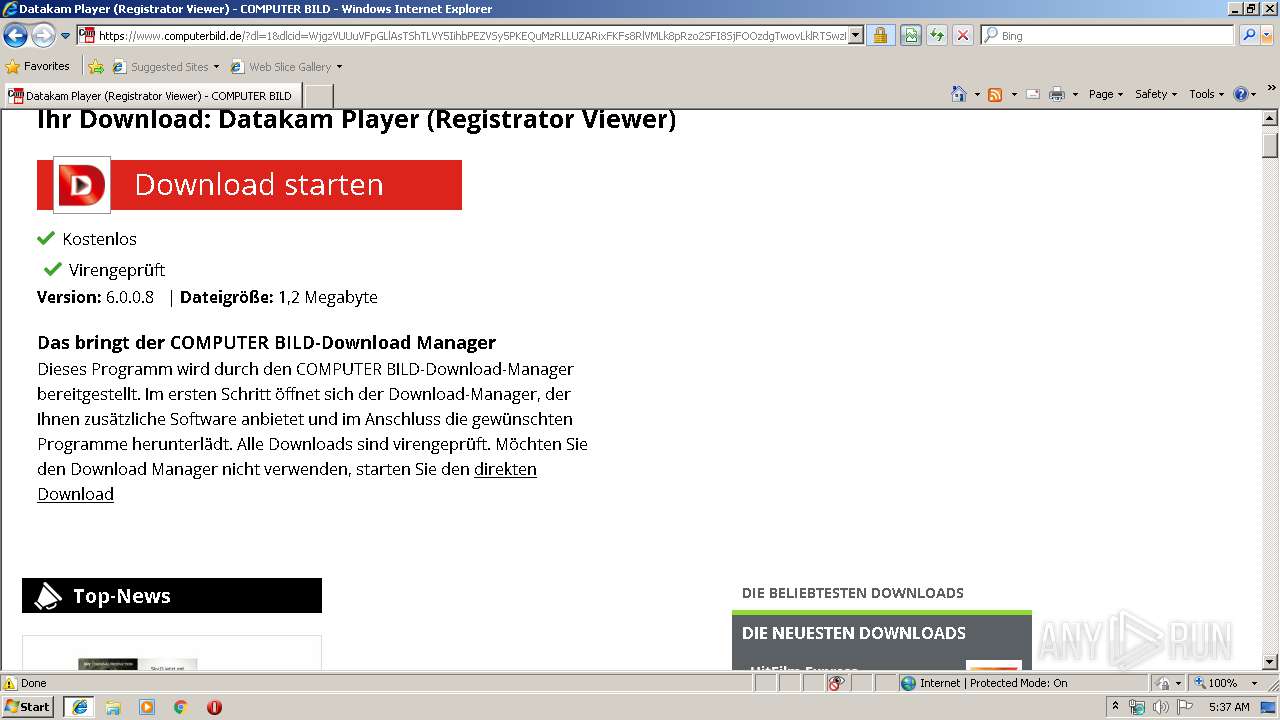Open a new blank tab
Screen dimensions: 1280x720
(x=318, y=96)
